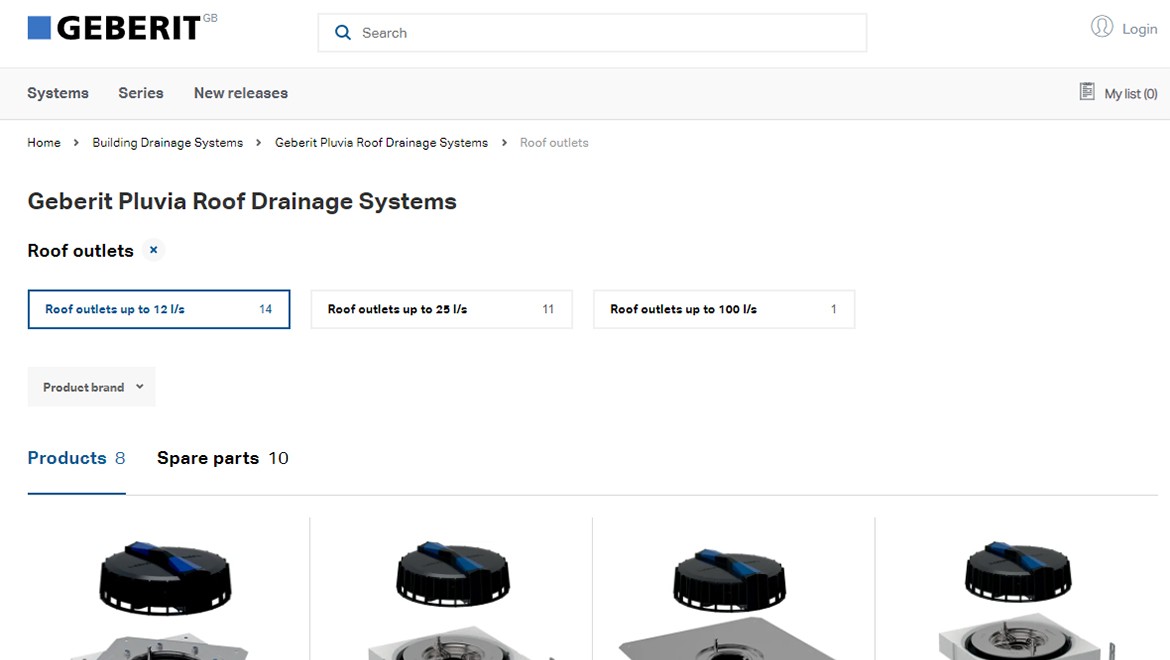
Task: Open Building Drainage Systems breadcrumb
Action: [x=168, y=142]
